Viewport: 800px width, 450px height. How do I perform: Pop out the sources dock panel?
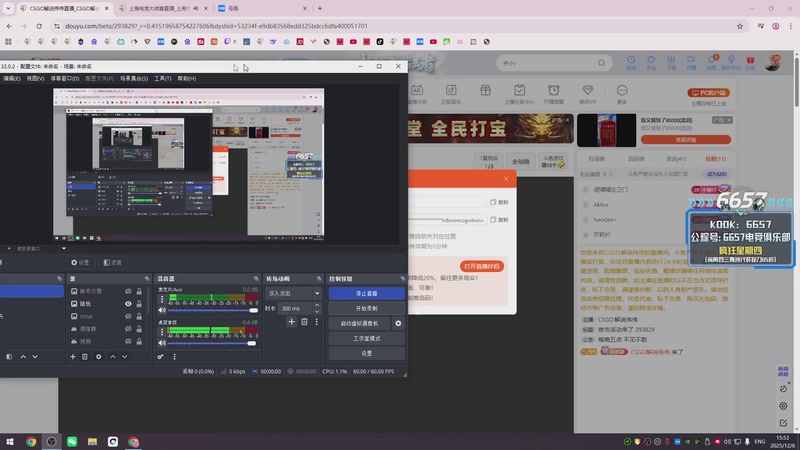[x=147, y=279]
